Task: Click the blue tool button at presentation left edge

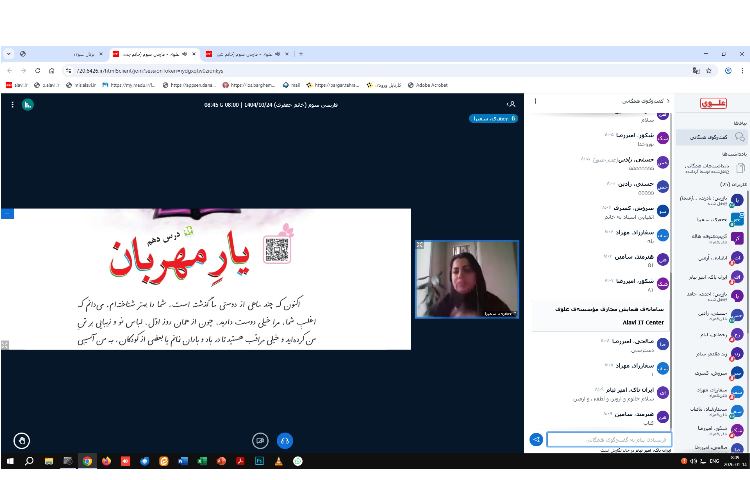Action: (7, 214)
